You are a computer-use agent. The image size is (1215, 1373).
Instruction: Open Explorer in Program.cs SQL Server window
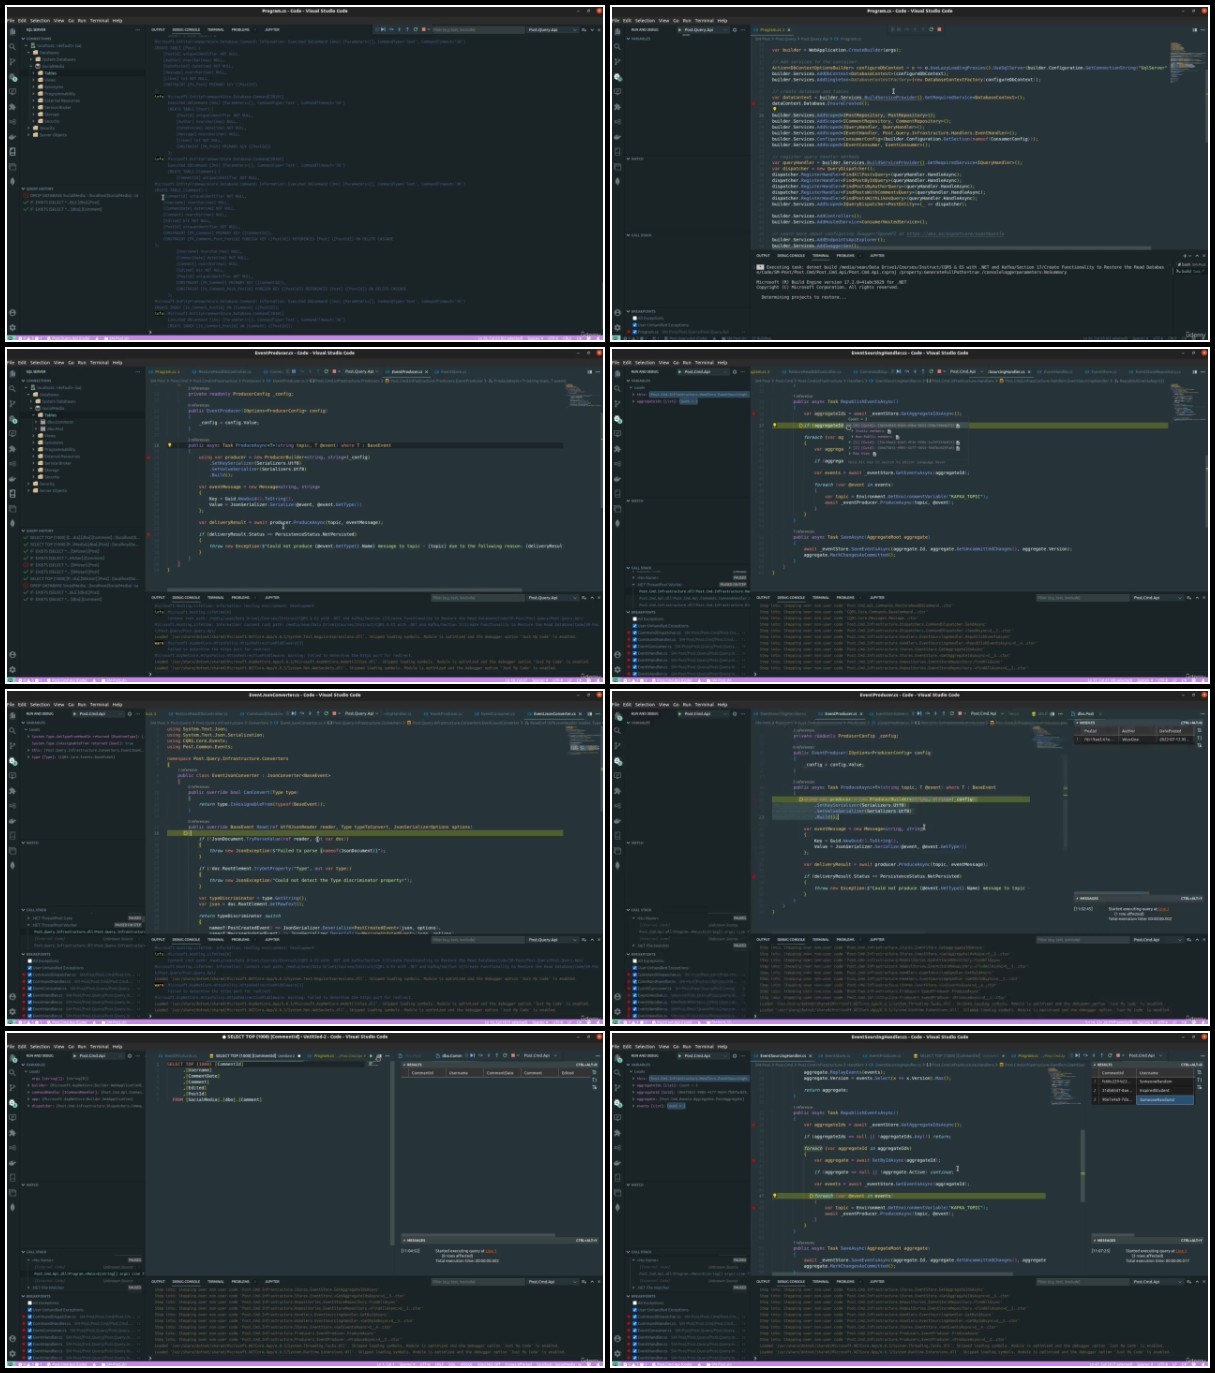click(x=12, y=31)
